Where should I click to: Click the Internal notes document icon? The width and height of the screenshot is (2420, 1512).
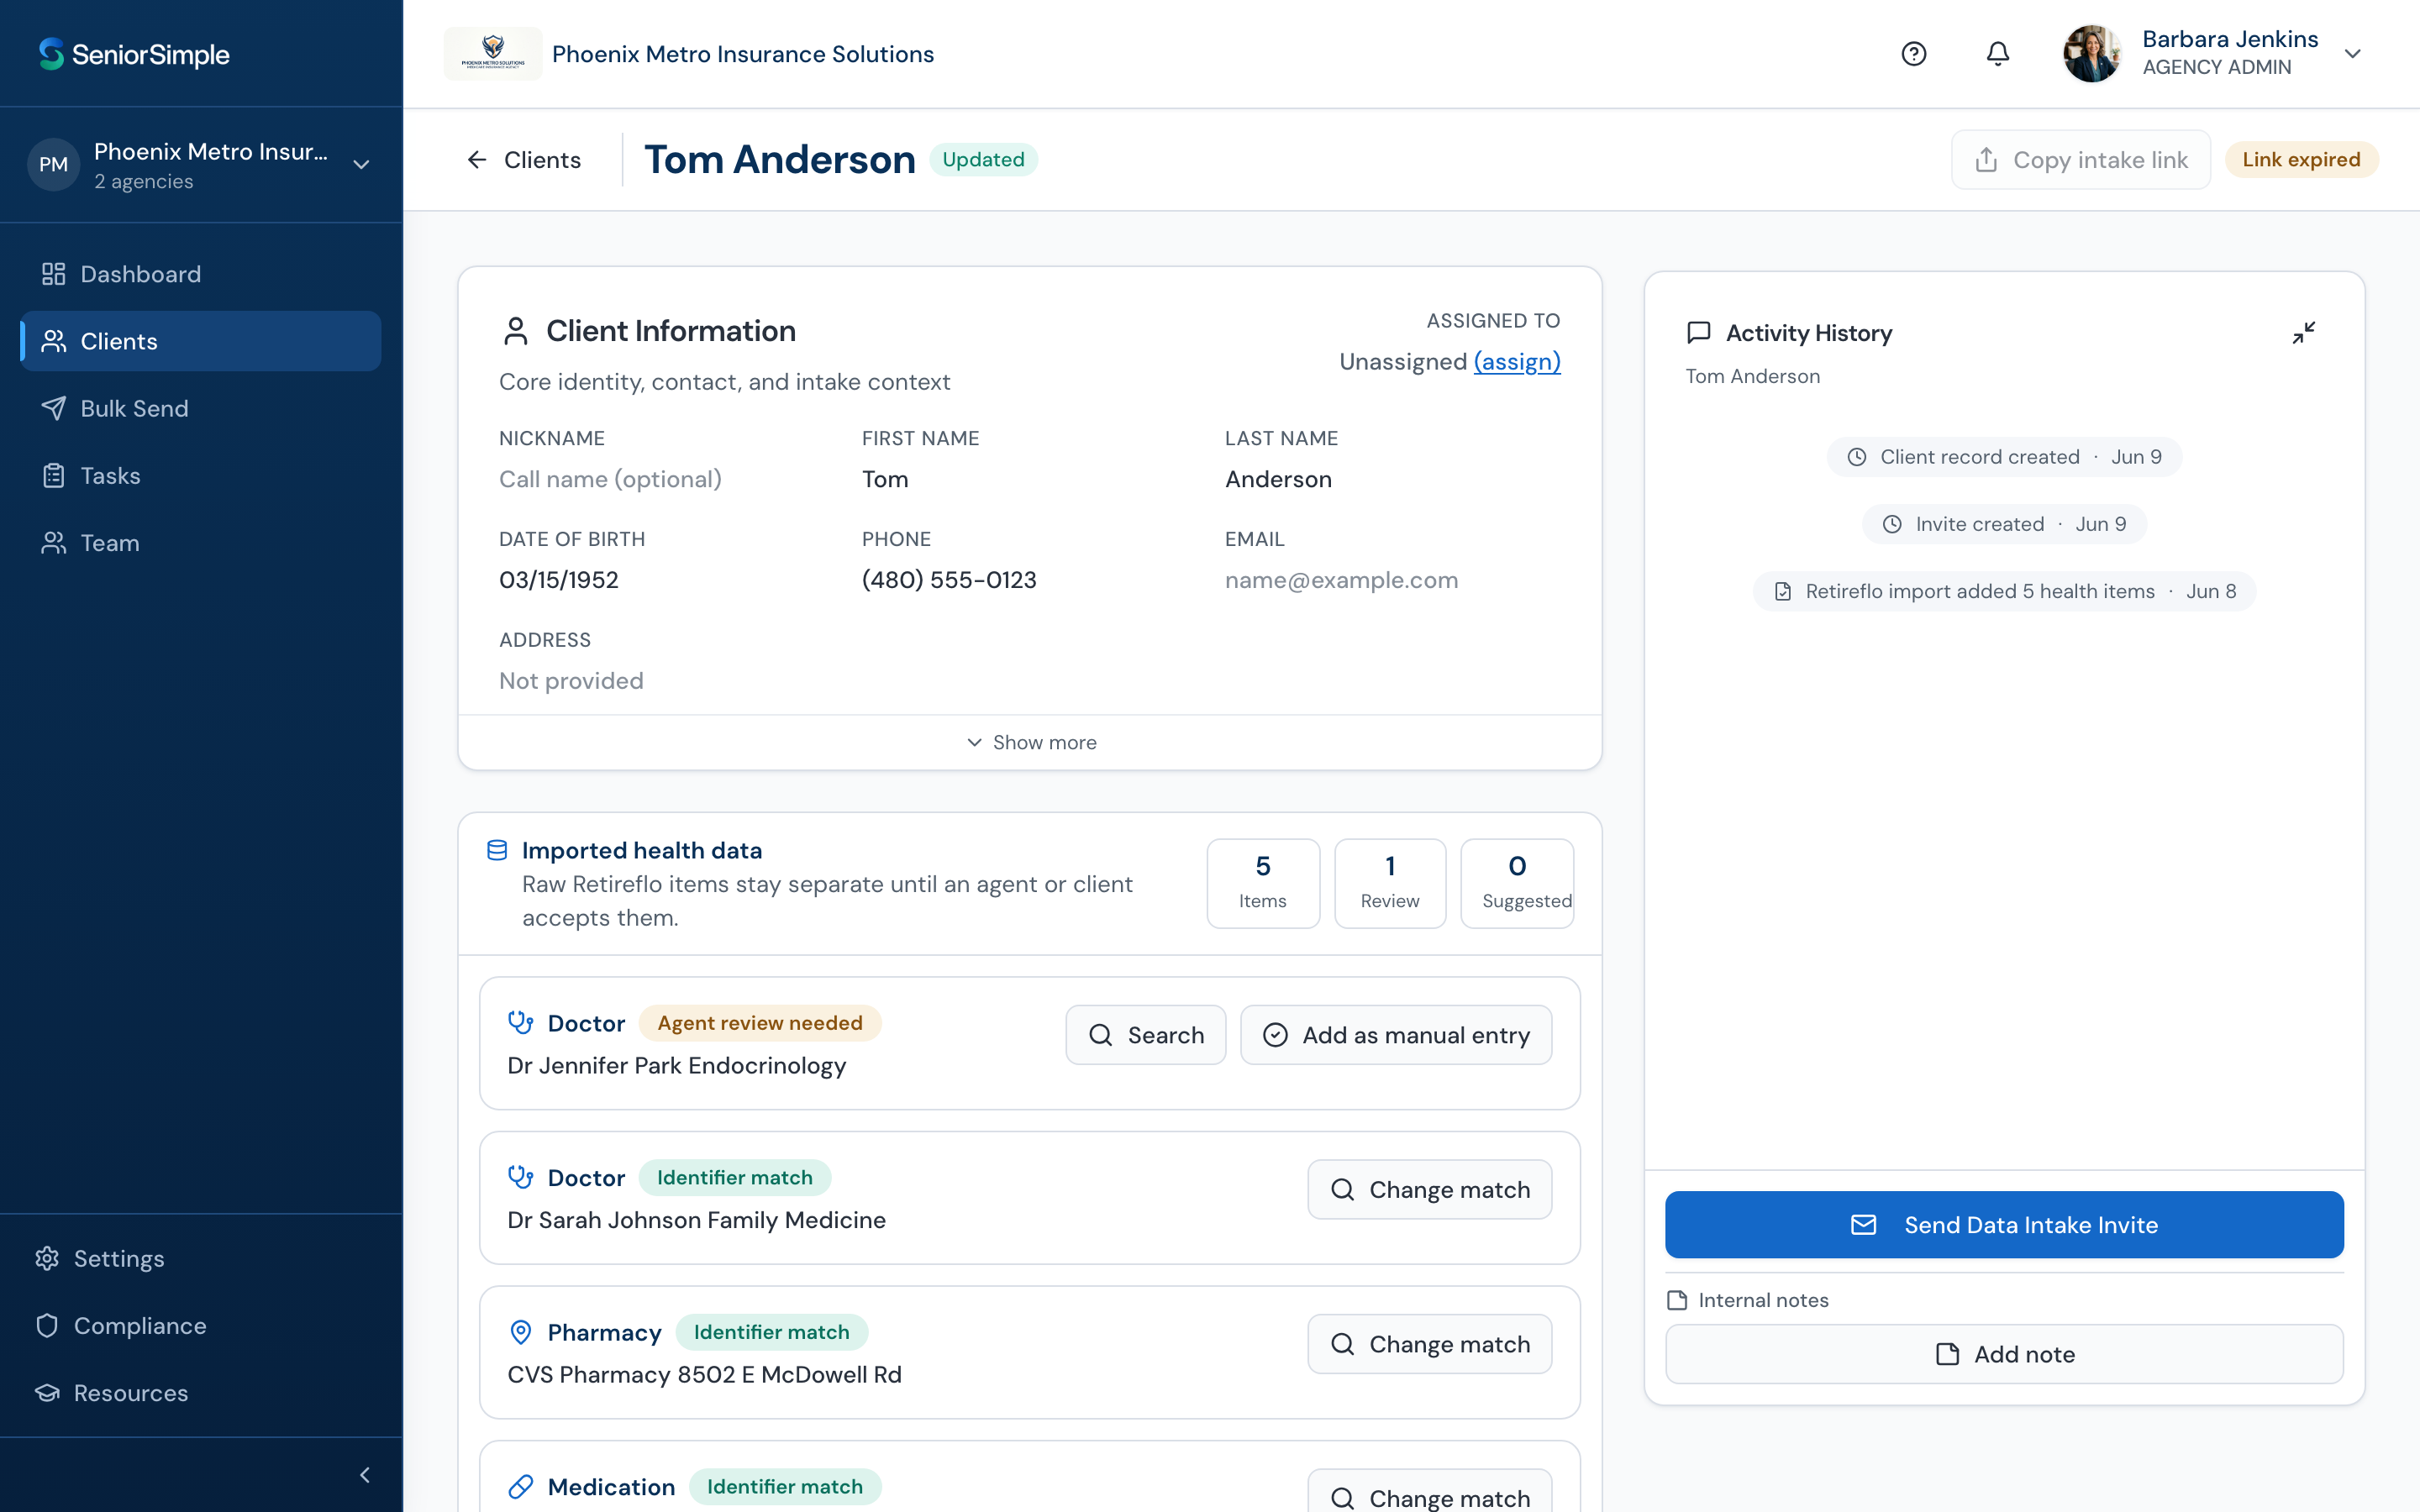tap(1677, 1300)
